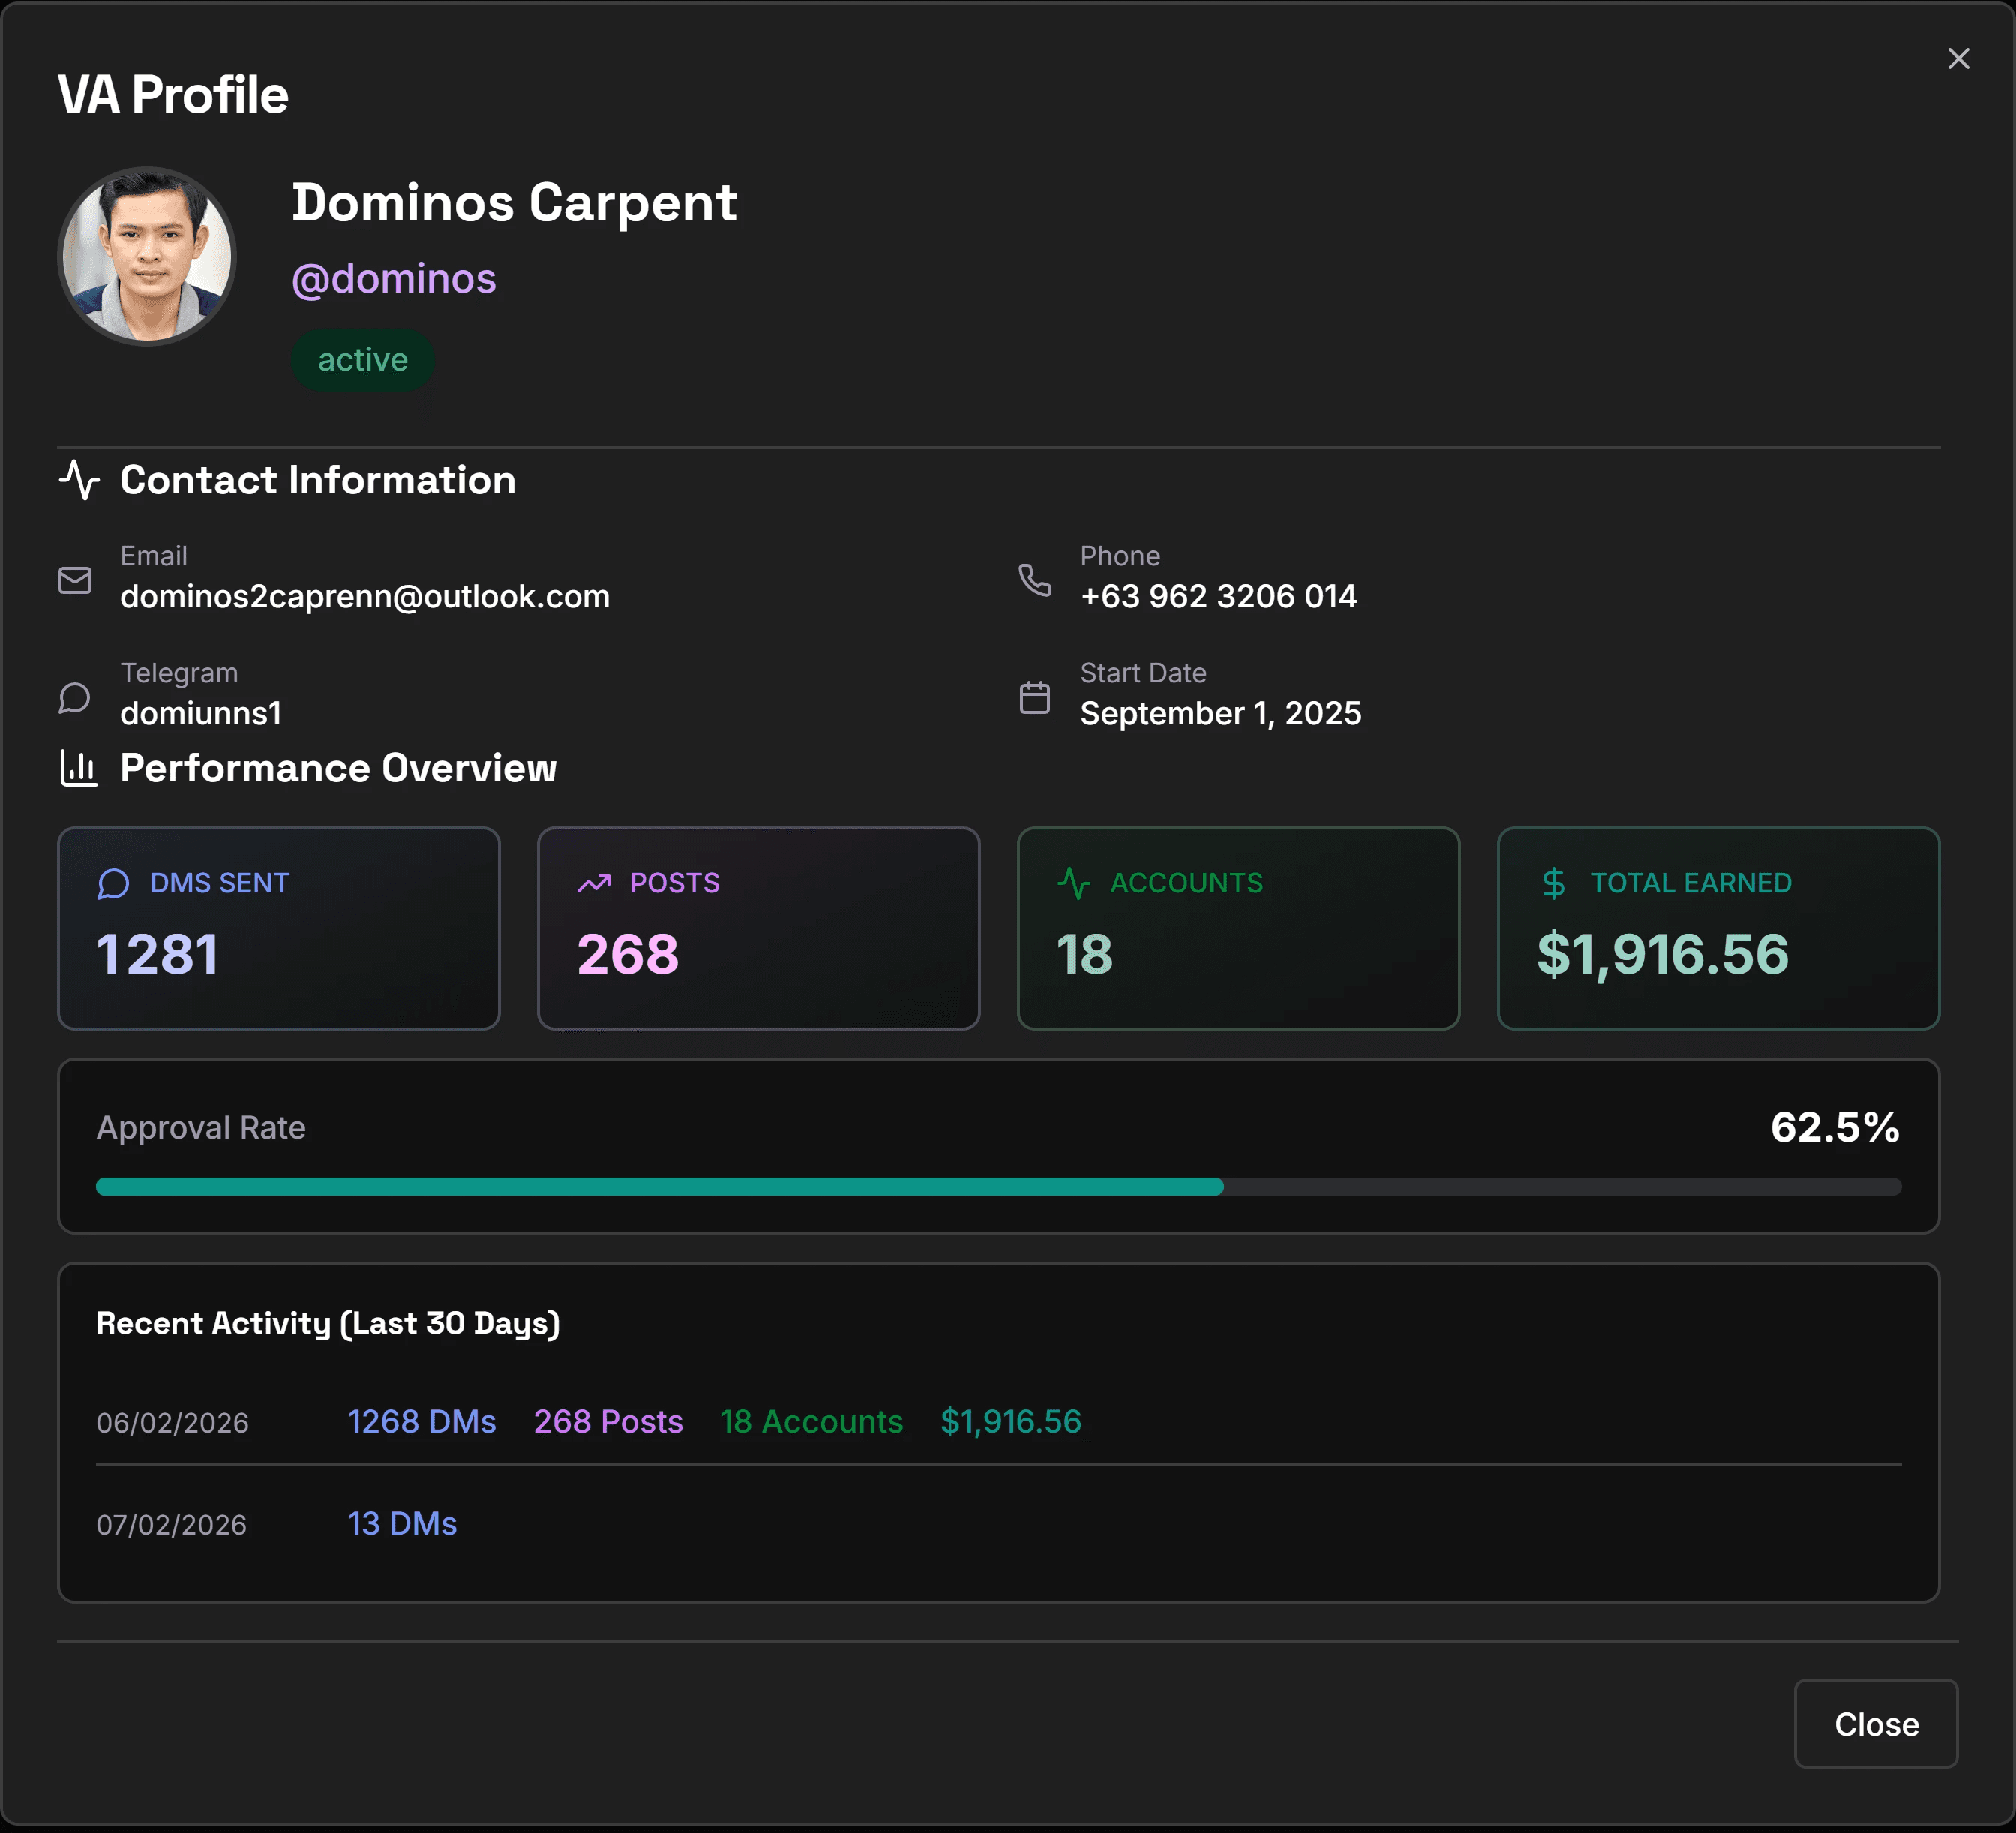Screen dimensions: 2016x1833
Task: Click the pulse icon beside Contact Information
Action: 79,480
